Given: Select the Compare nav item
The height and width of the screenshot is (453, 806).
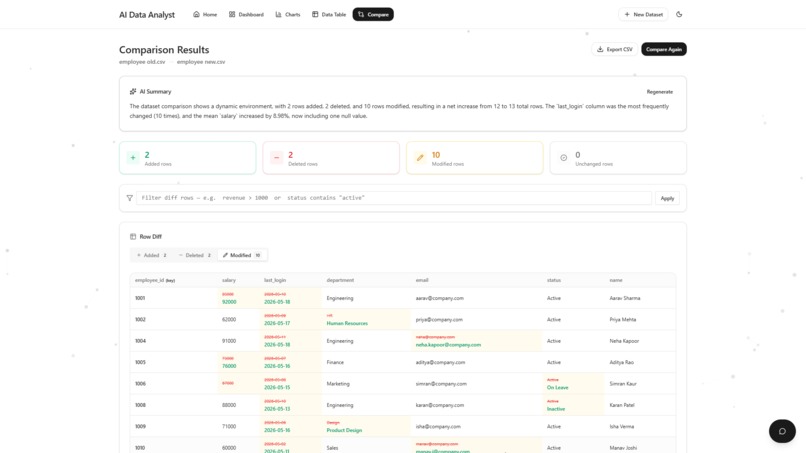Looking at the screenshot, I should pyautogui.click(x=373, y=14).
